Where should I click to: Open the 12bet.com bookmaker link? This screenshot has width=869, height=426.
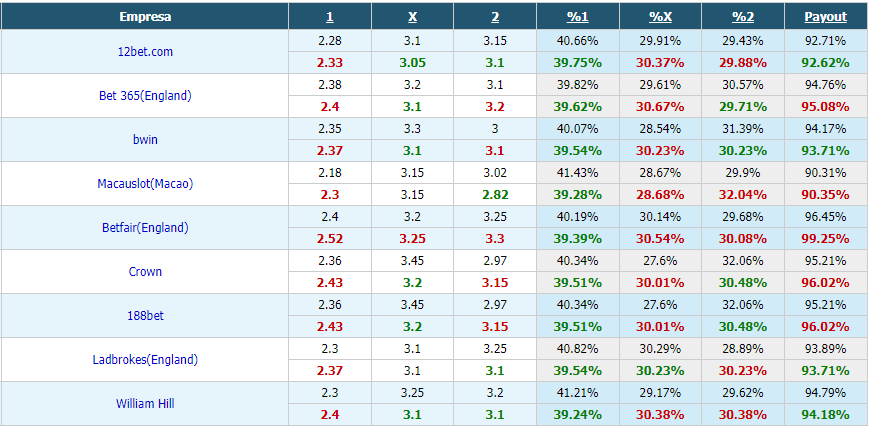[145, 52]
